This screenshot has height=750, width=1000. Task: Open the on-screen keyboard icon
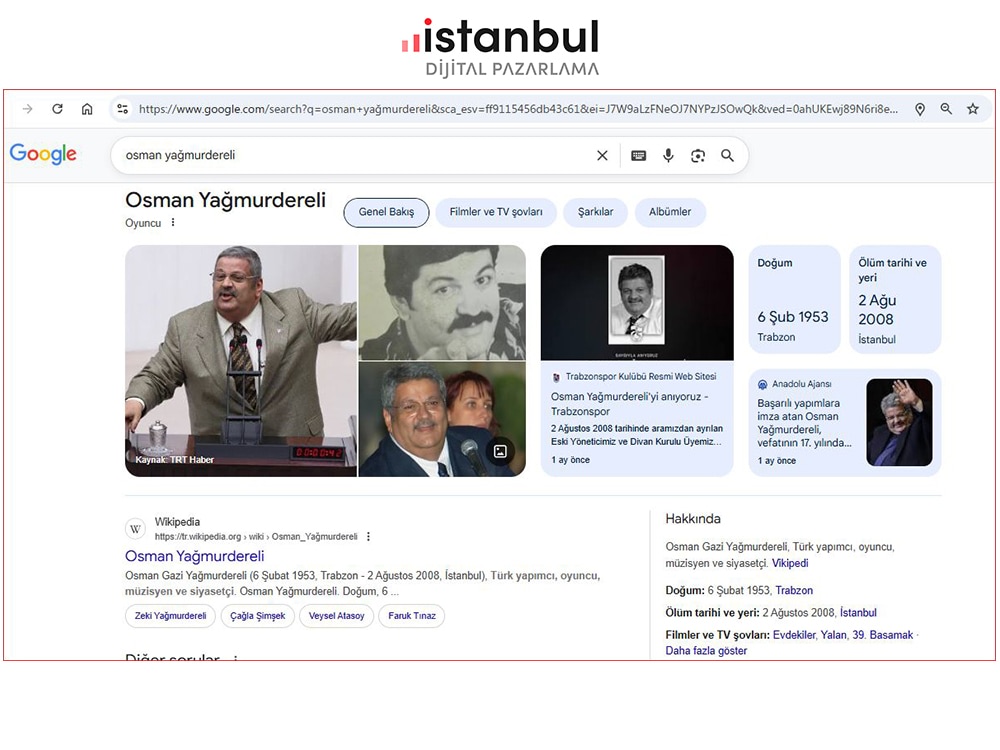click(x=638, y=156)
